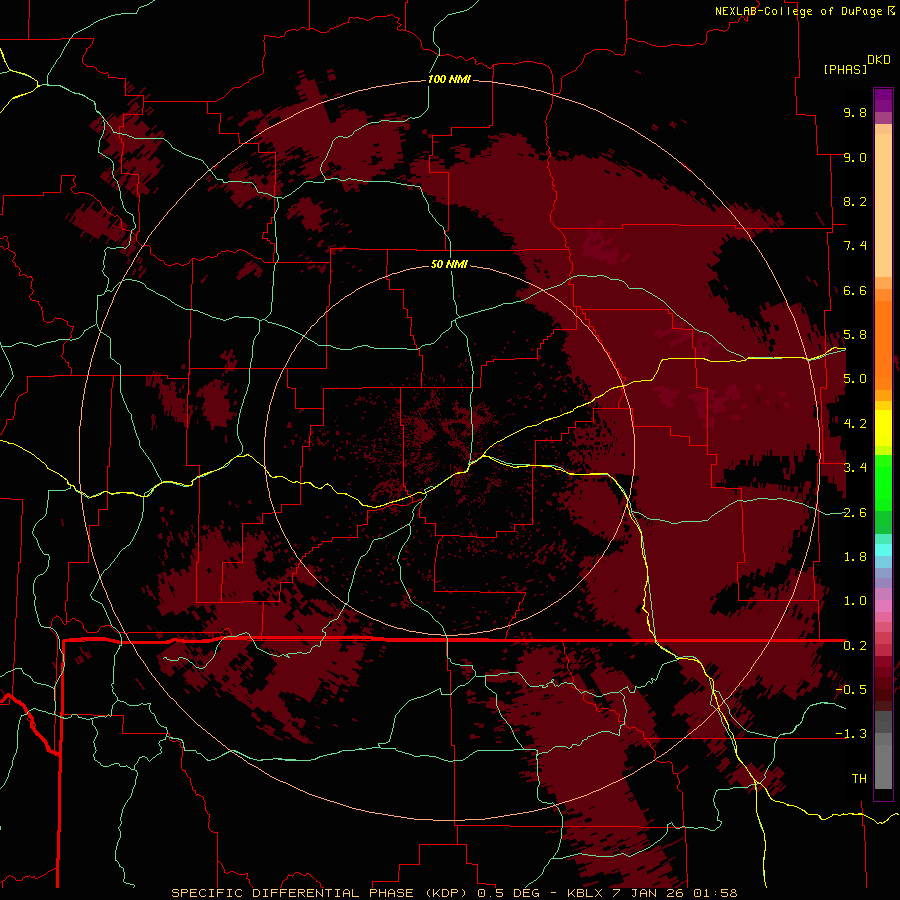
Task: Click the -1.3 legend value
Action: tap(851, 734)
